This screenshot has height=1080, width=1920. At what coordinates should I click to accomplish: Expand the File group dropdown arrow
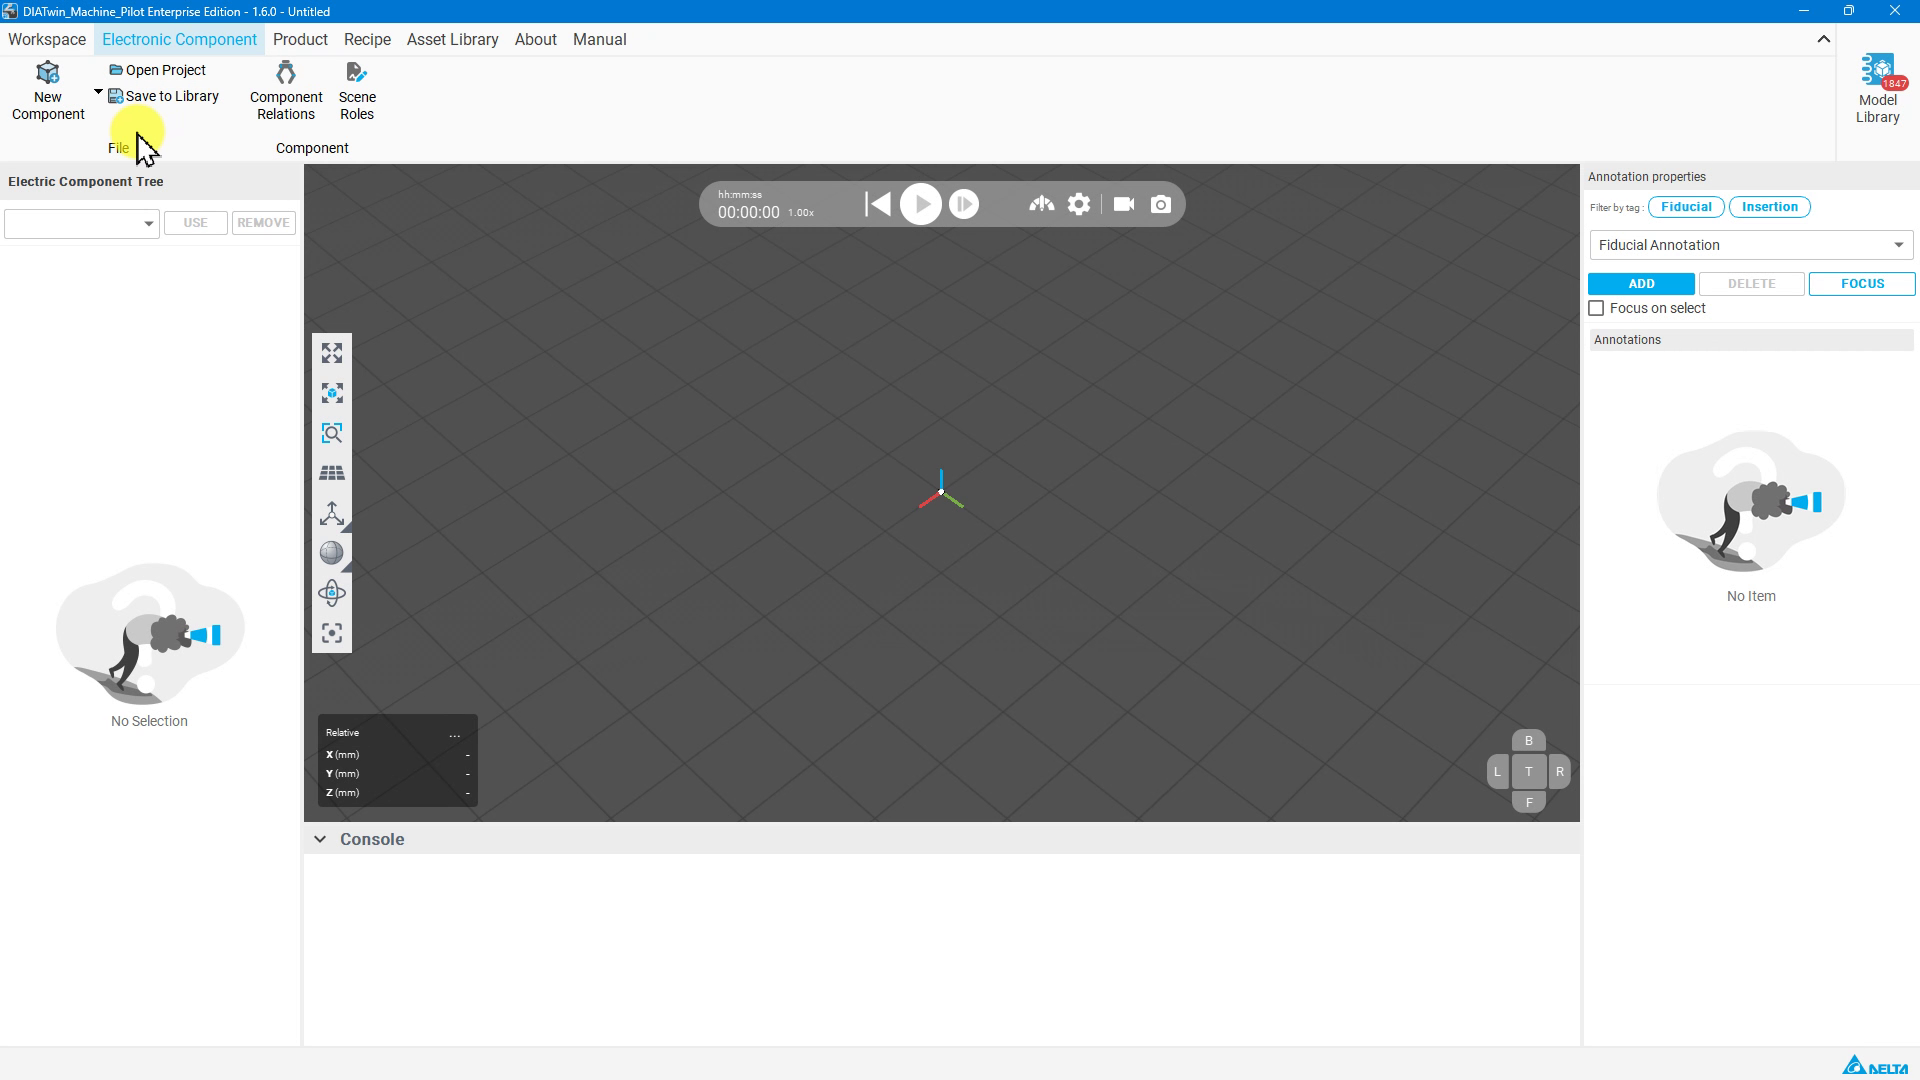pyautogui.click(x=98, y=92)
